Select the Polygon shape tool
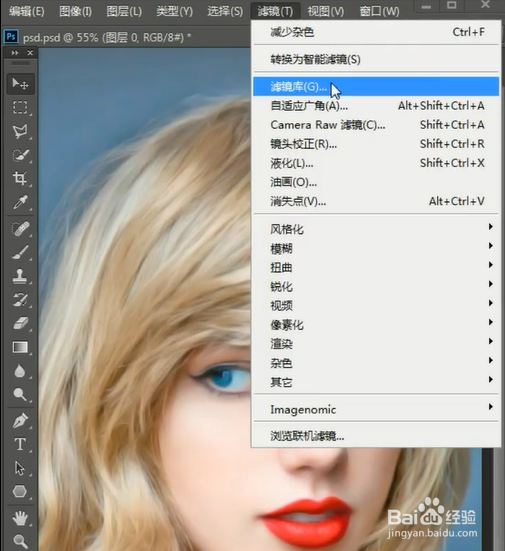The height and width of the screenshot is (551, 505). 20,491
